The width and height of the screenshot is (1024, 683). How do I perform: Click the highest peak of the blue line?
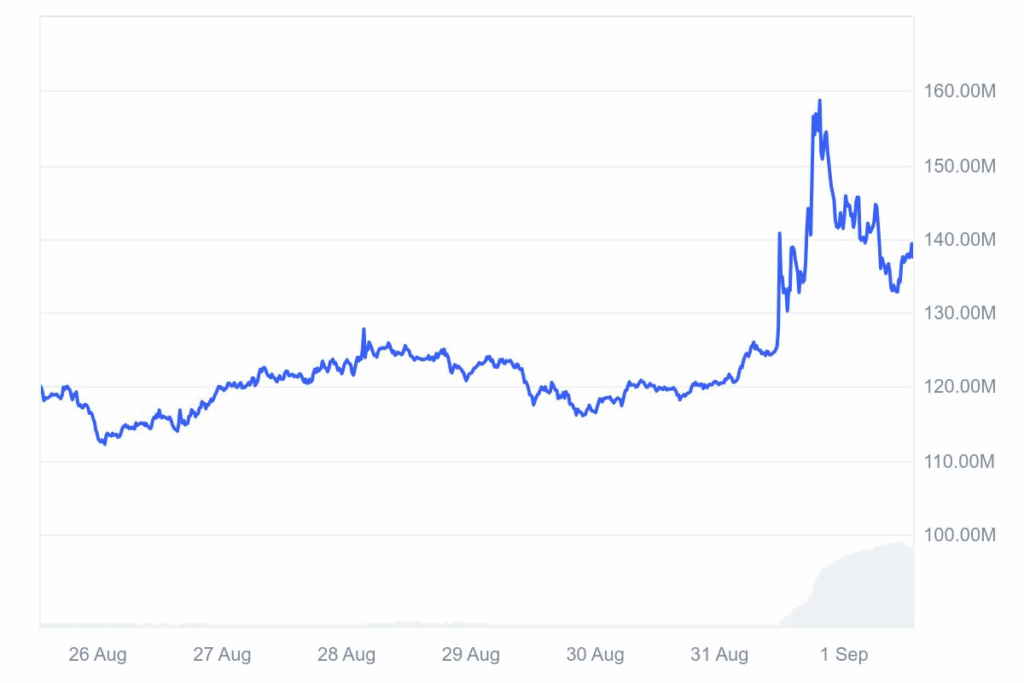click(820, 101)
